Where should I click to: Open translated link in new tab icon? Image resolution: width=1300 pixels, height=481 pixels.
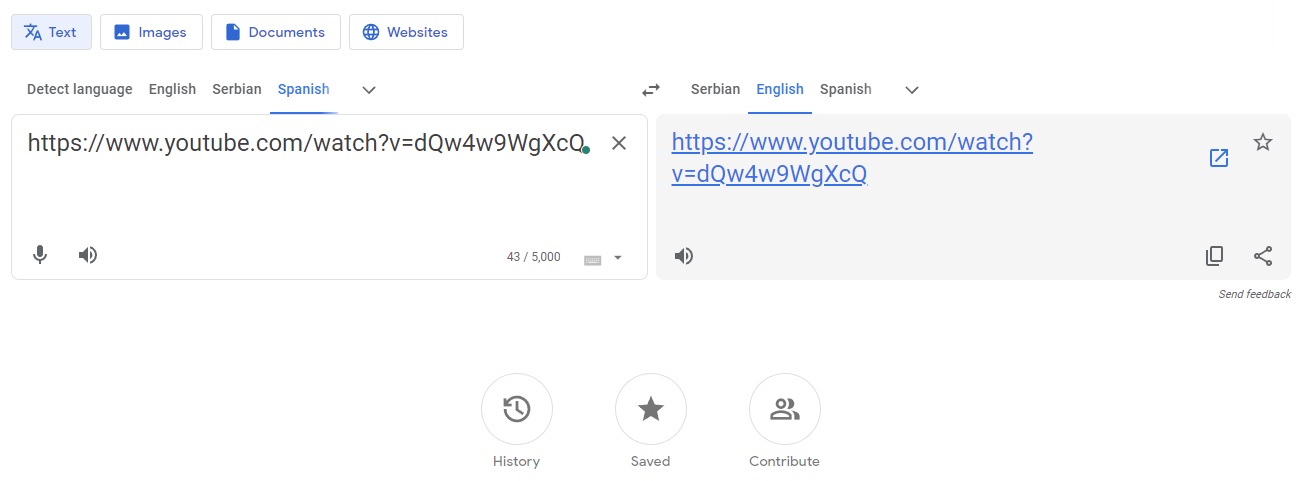coord(1219,158)
